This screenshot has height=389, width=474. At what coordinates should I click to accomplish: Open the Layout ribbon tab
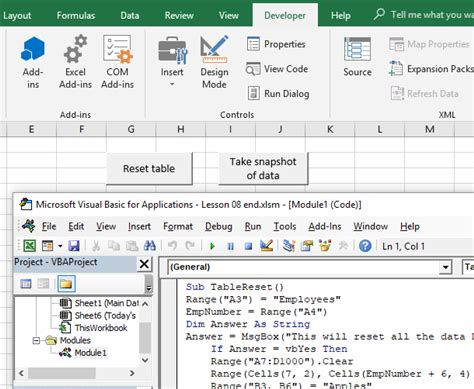click(17, 15)
